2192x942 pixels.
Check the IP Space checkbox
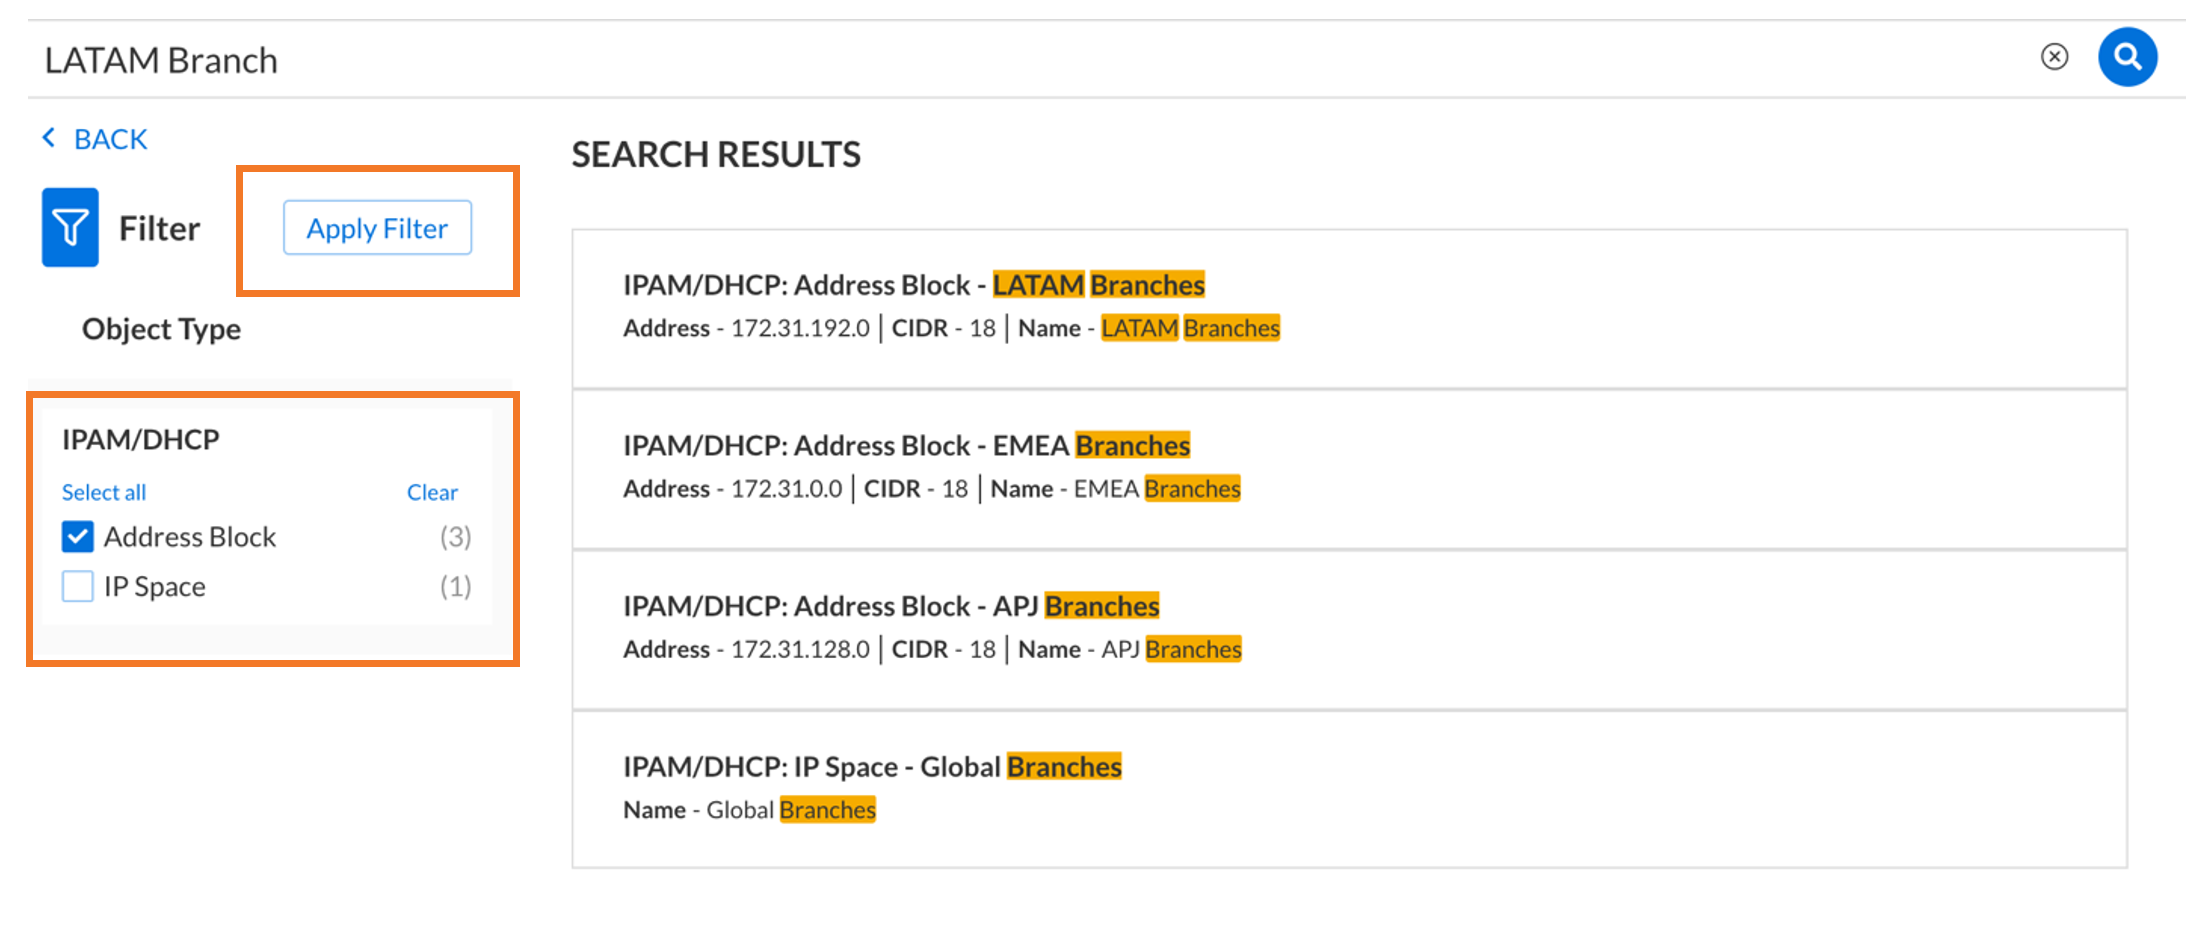tap(78, 586)
